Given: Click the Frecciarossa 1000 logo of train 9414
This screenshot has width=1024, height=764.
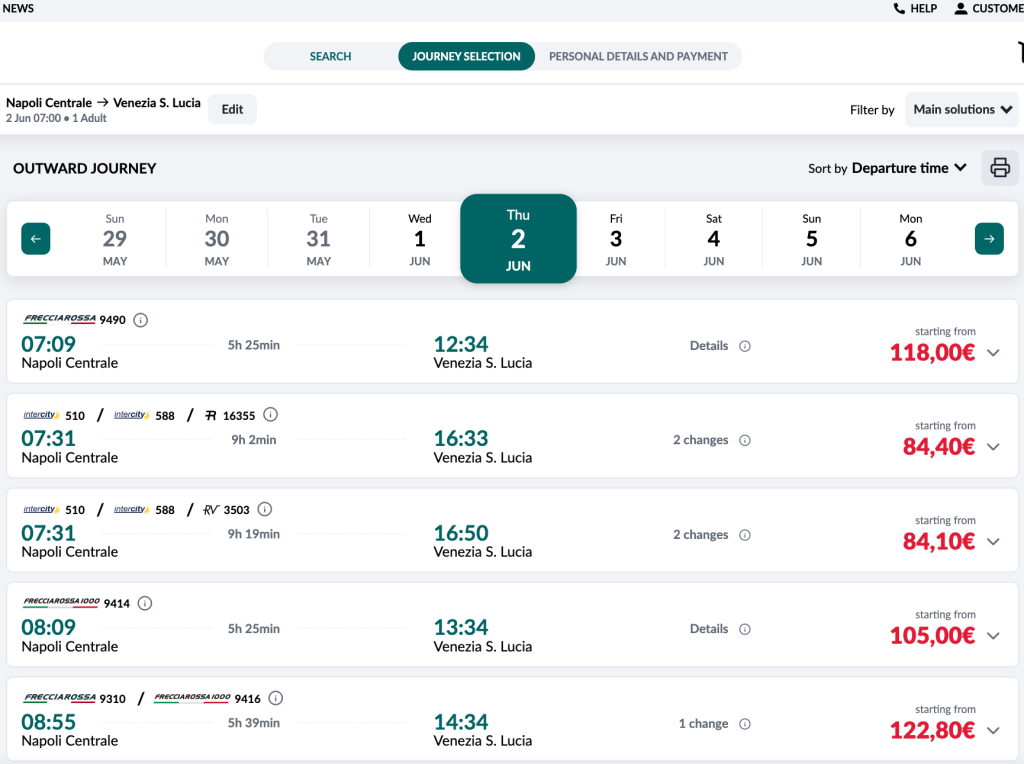Looking at the screenshot, I should click(x=61, y=602).
